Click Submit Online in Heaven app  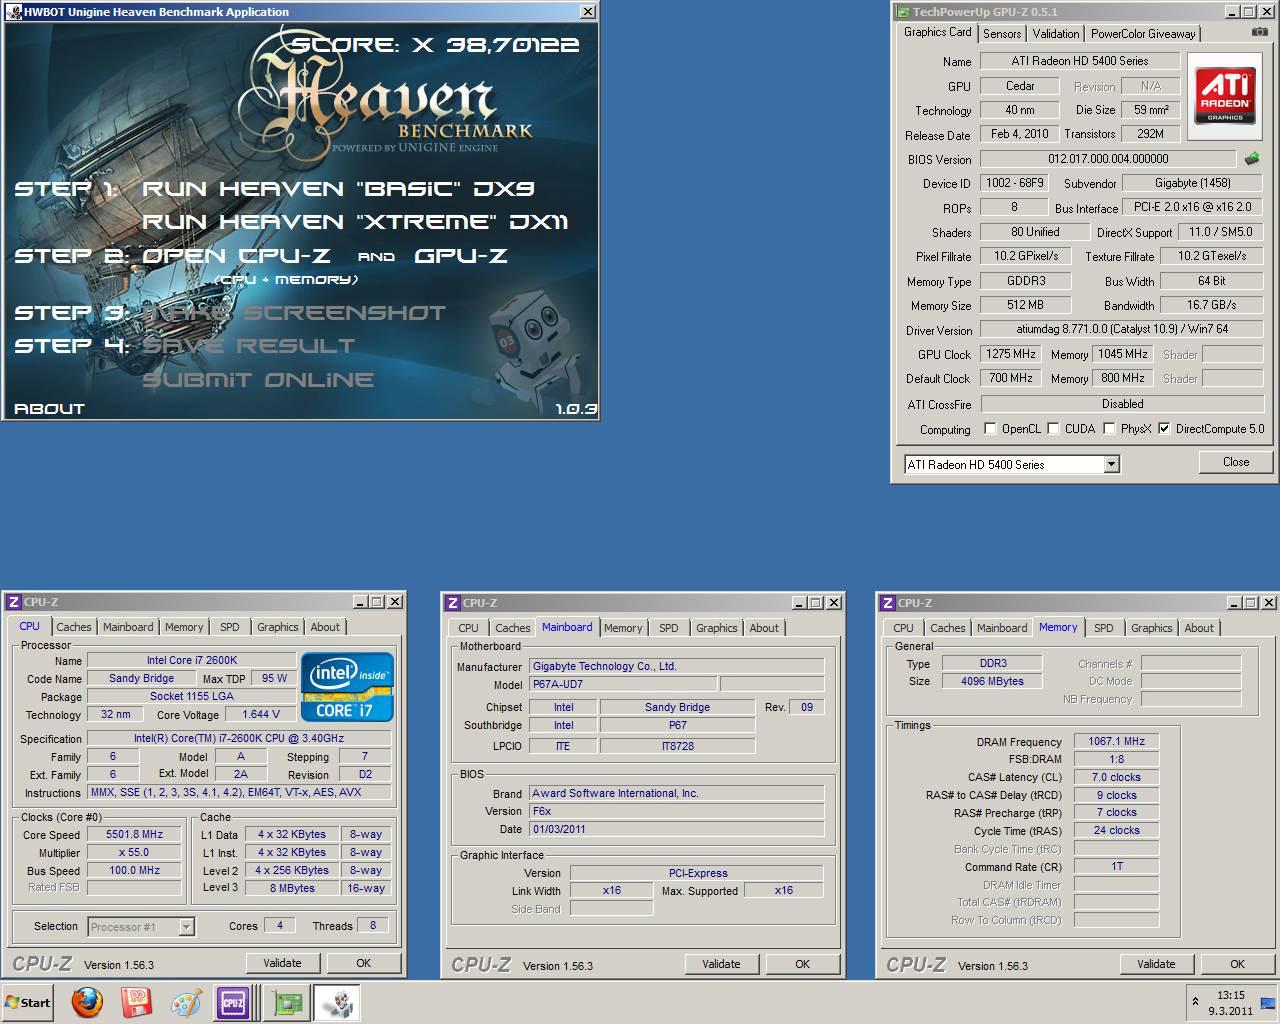pos(258,380)
